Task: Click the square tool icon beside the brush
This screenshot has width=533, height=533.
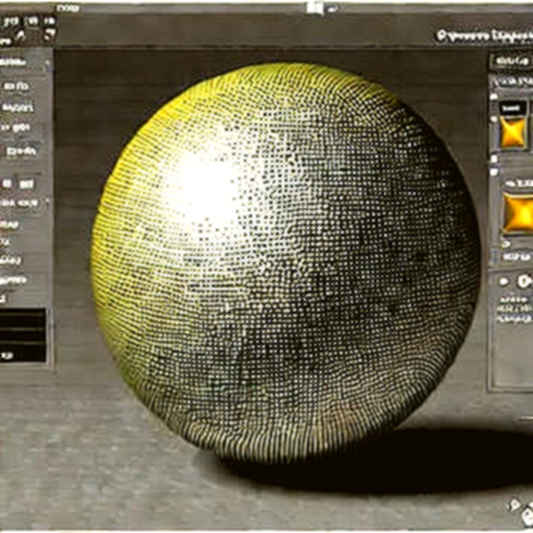Action: tap(50, 34)
